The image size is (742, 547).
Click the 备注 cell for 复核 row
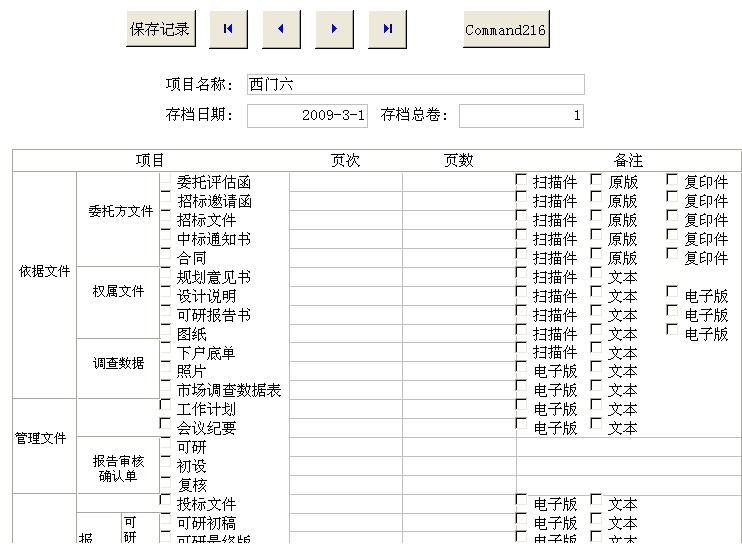pyautogui.click(x=629, y=485)
